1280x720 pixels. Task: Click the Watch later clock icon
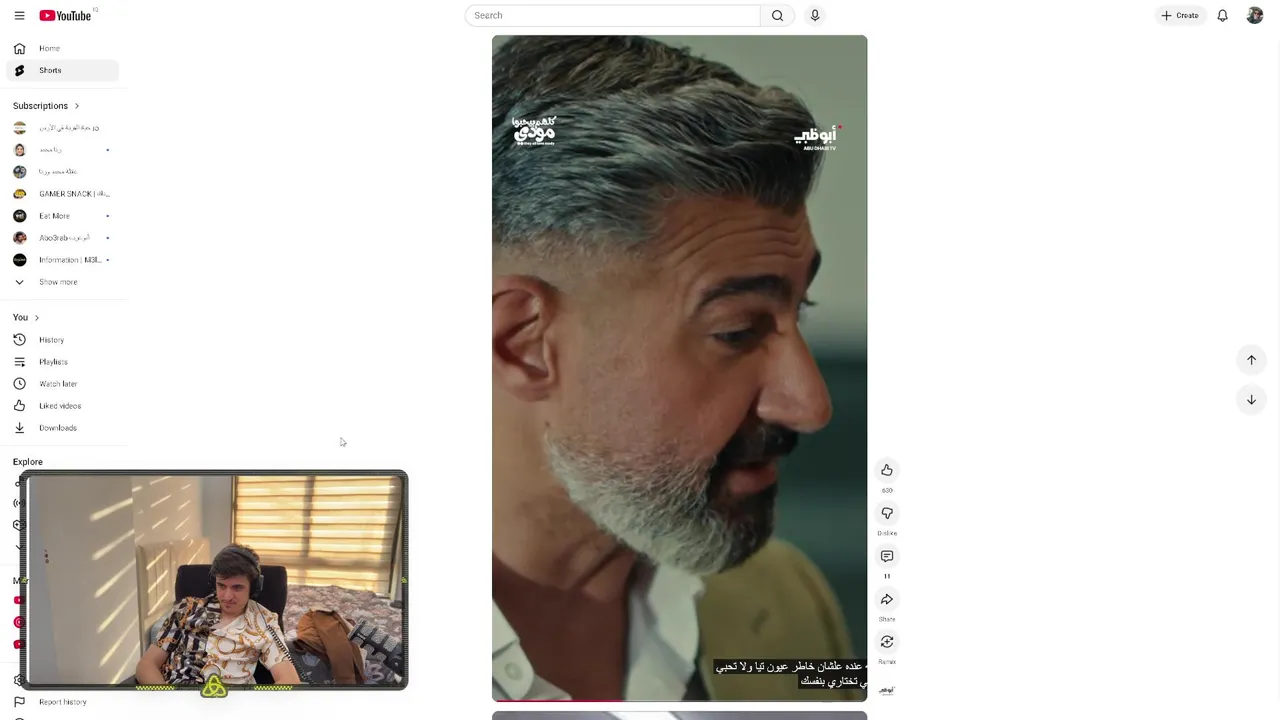pyautogui.click(x=19, y=383)
